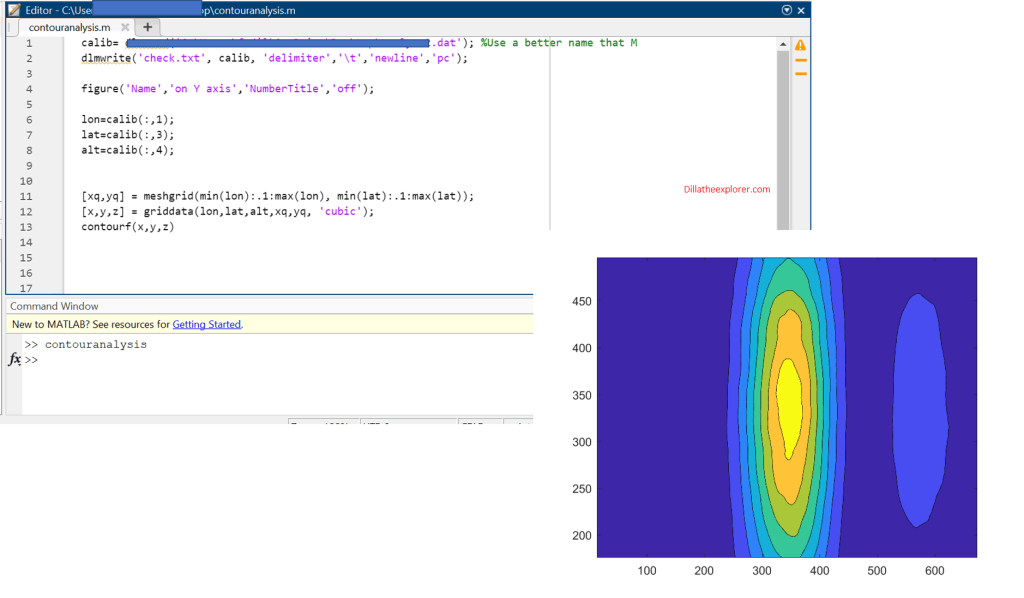Select the Command Window title bar

[x=54, y=306]
